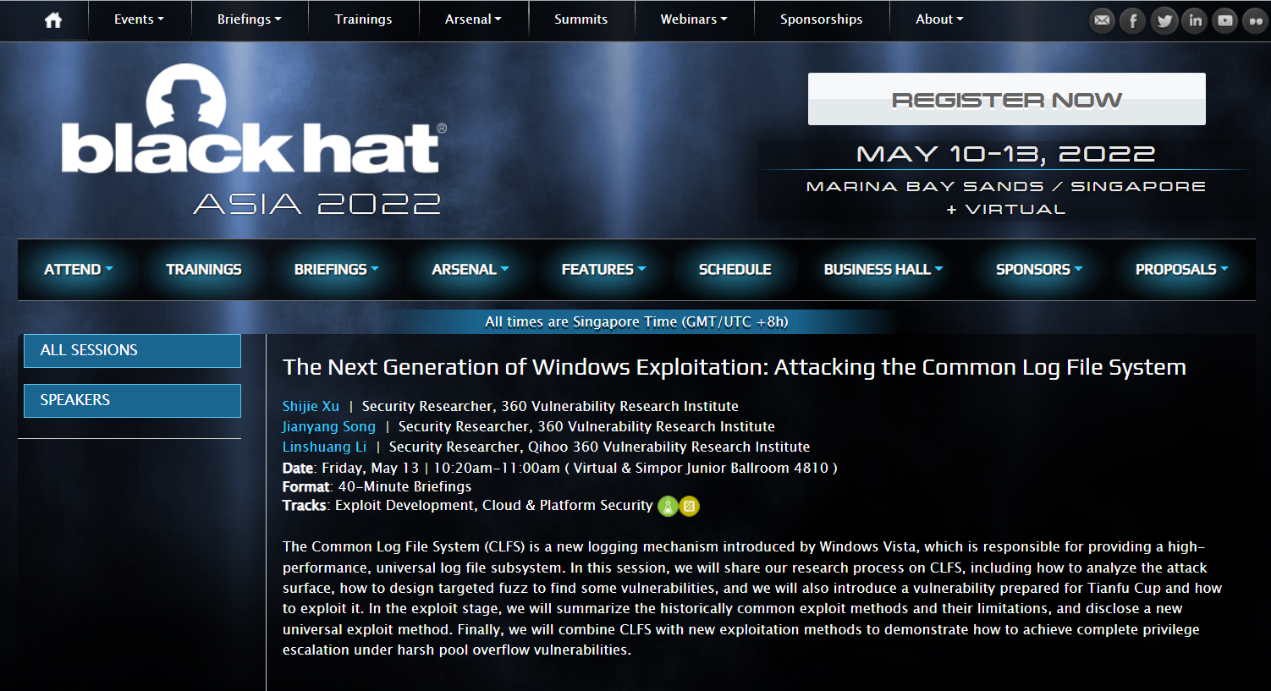This screenshot has height=691, width=1271.
Task: Click the REGISTER NOW button
Action: (x=1006, y=99)
